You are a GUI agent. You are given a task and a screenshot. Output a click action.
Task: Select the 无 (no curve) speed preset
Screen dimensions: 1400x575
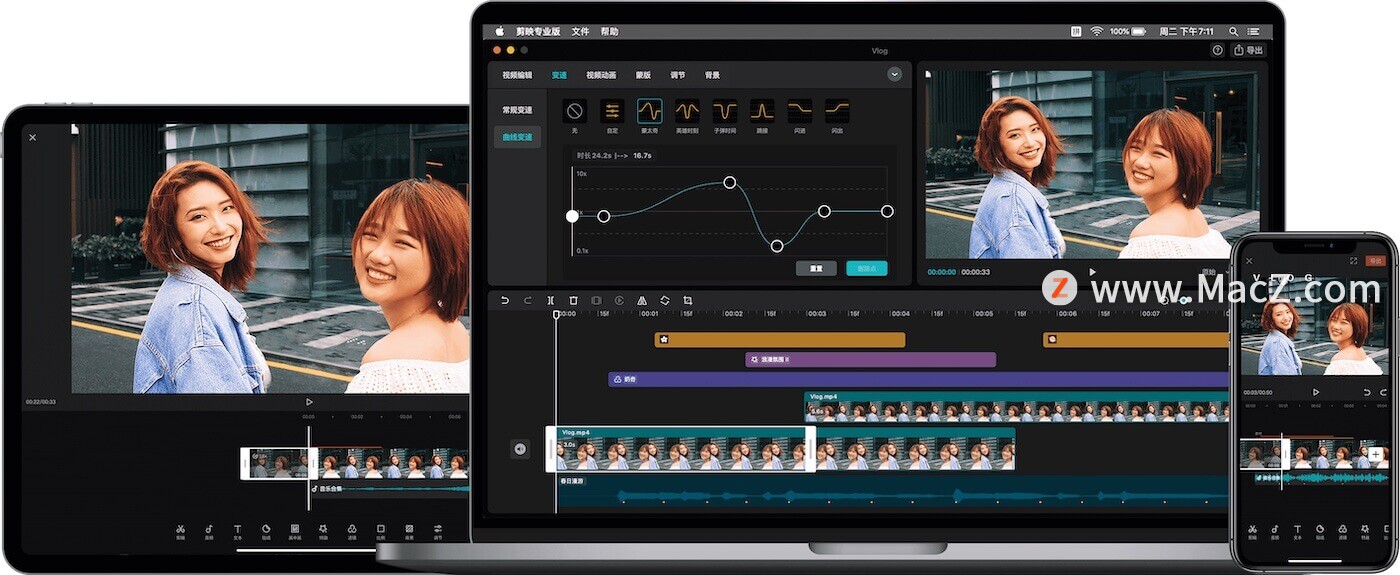tap(574, 111)
